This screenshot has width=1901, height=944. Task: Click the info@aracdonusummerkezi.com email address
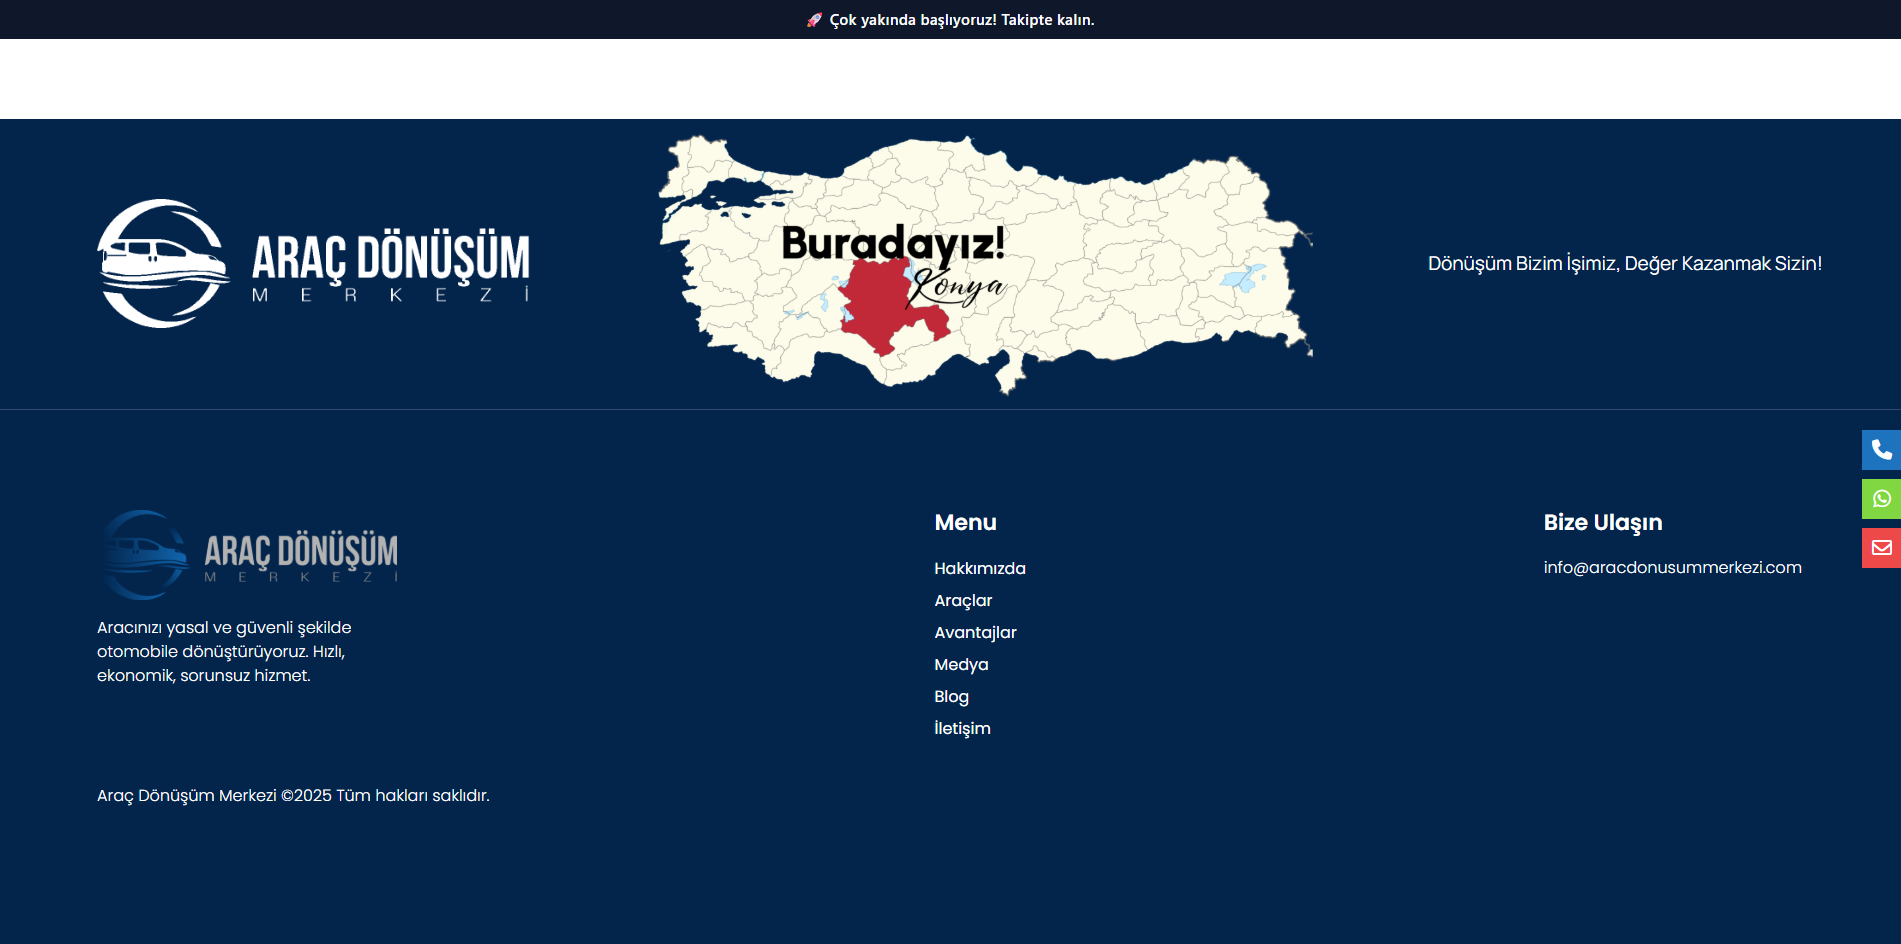coord(1672,567)
